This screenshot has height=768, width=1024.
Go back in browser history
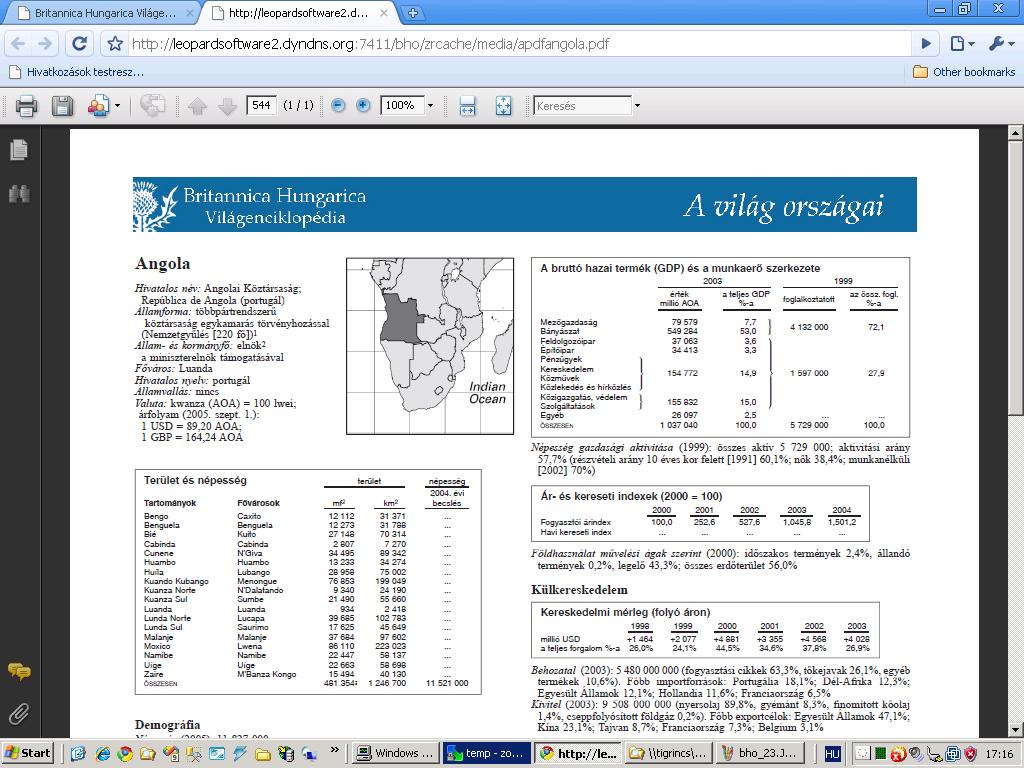pyautogui.click(x=18, y=44)
